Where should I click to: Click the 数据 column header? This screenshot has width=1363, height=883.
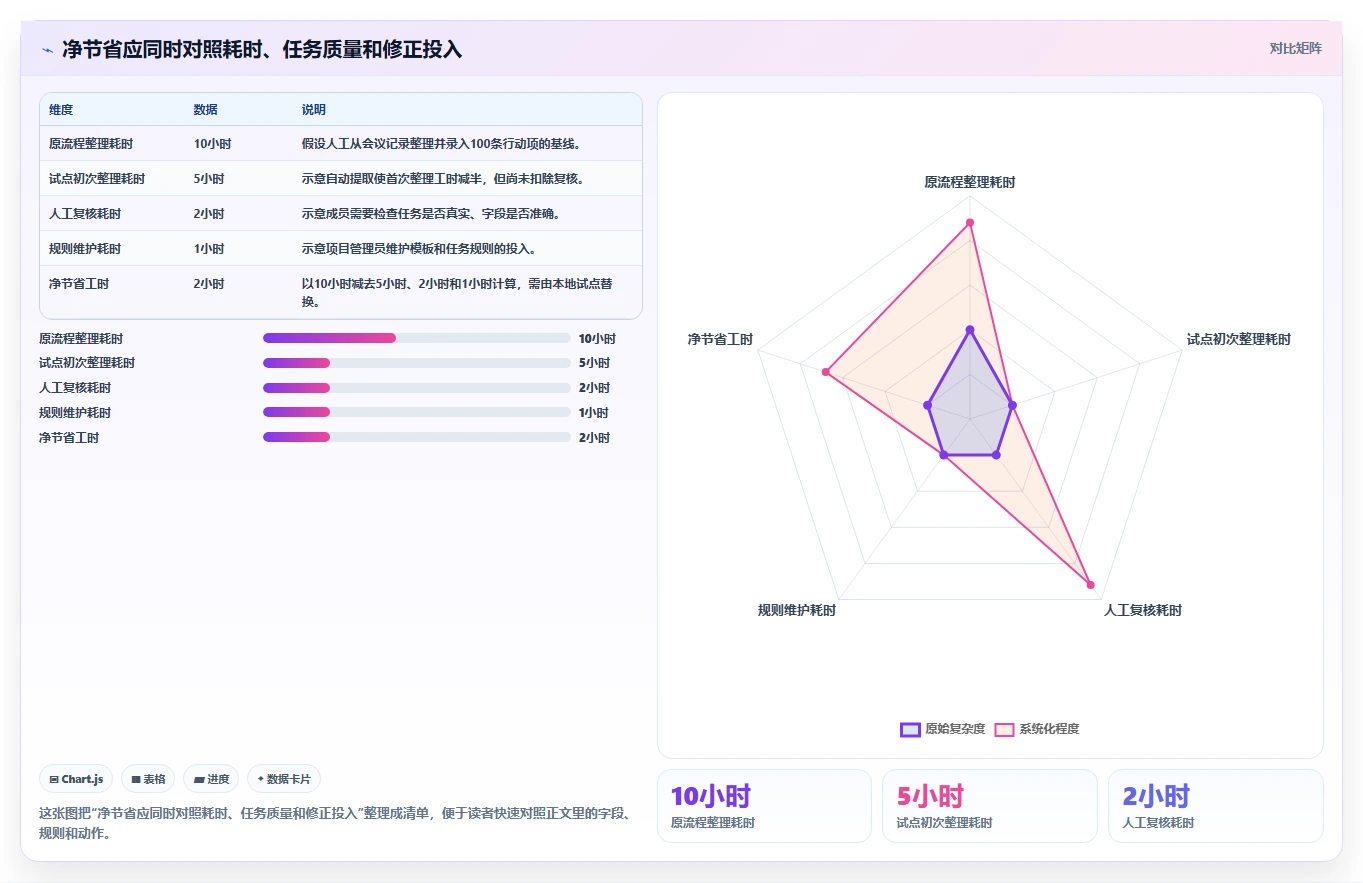coord(205,109)
